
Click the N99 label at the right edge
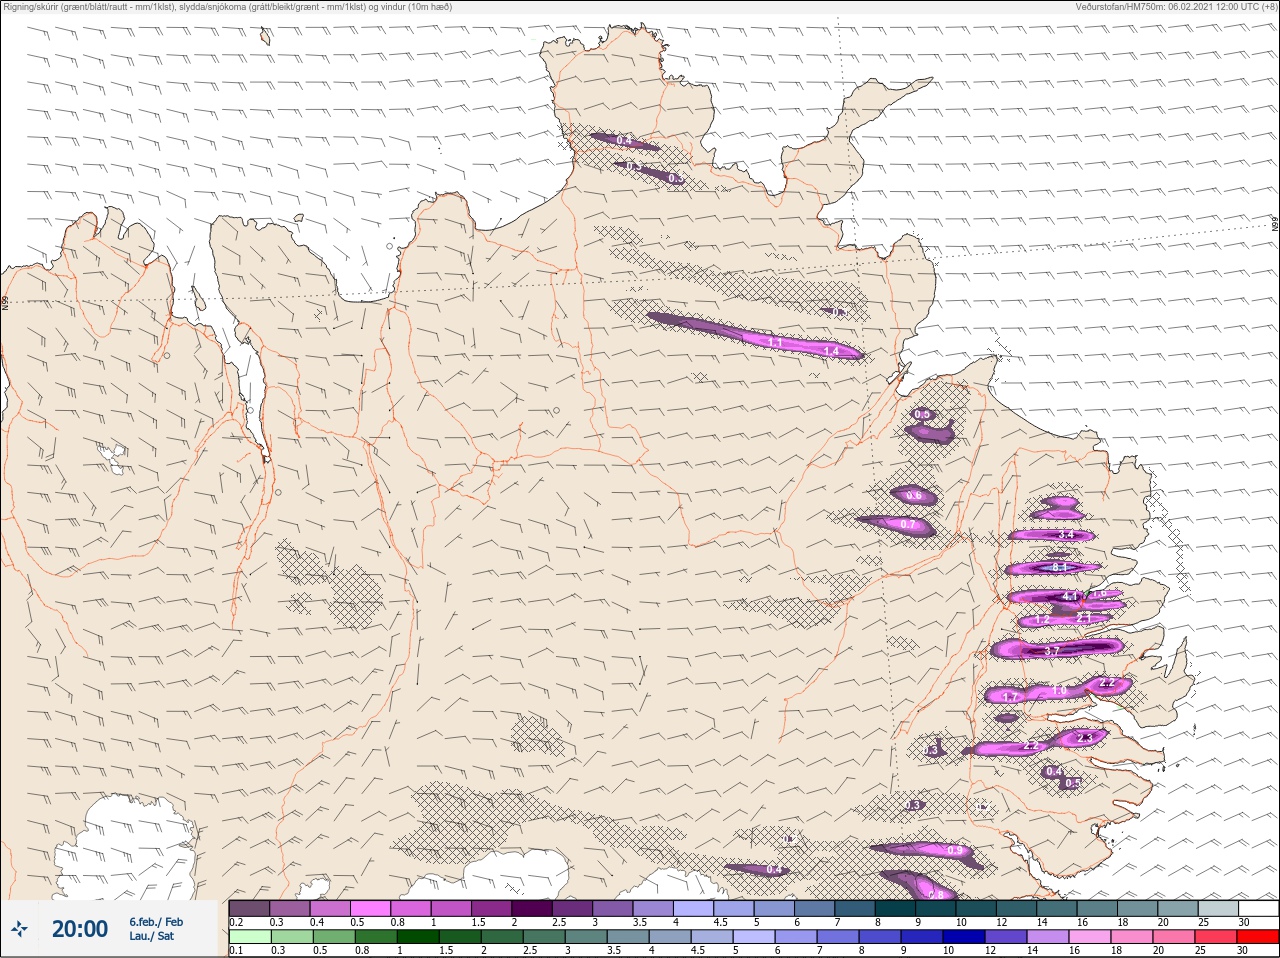pyautogui.click(x=1275, y=225)
